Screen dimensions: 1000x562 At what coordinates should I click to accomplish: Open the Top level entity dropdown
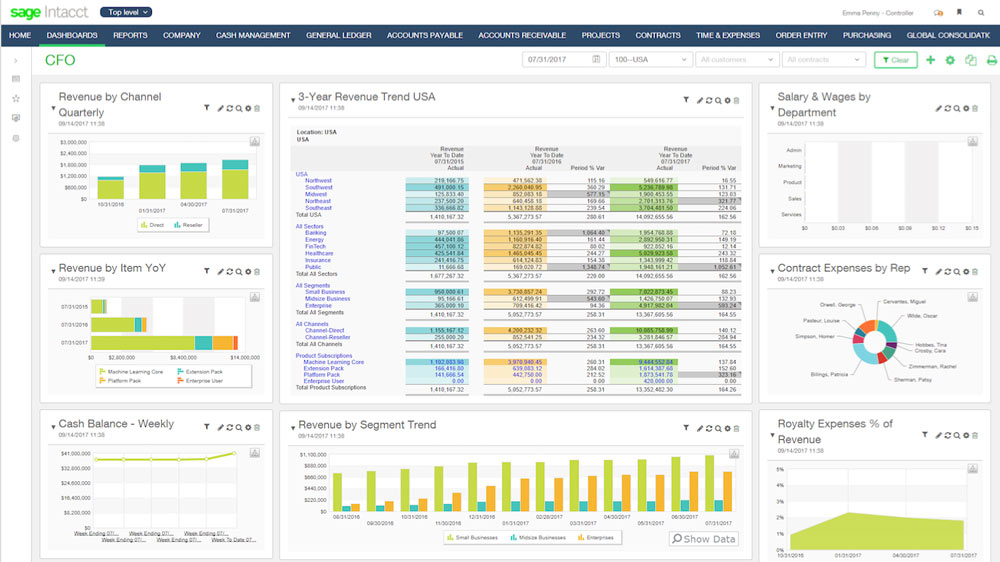(126, 12)
